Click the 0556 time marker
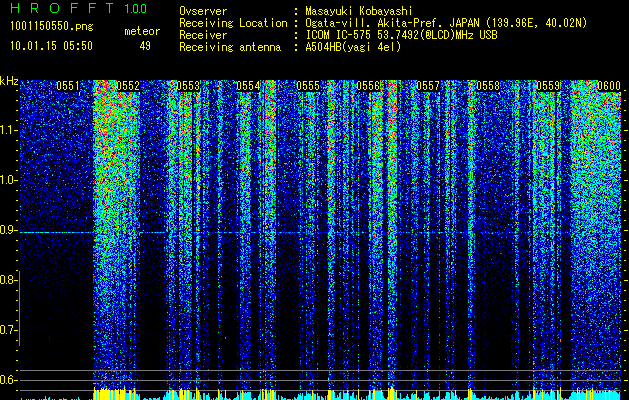The image size is (629, 400). [x=368, y=86]
